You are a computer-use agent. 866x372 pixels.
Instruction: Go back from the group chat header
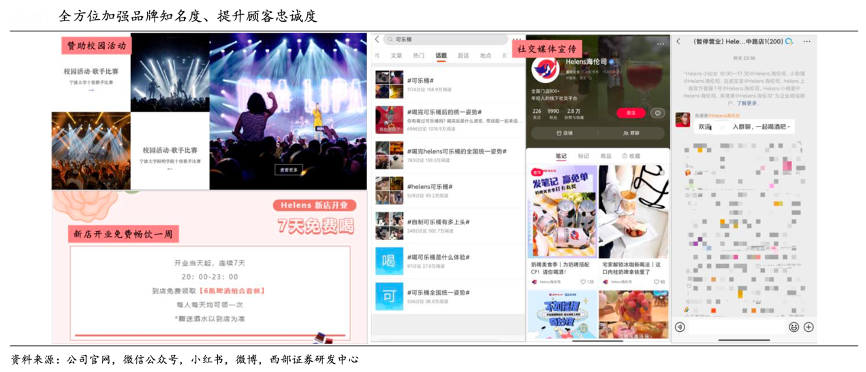pyautogui.click(x=679, y=41)
